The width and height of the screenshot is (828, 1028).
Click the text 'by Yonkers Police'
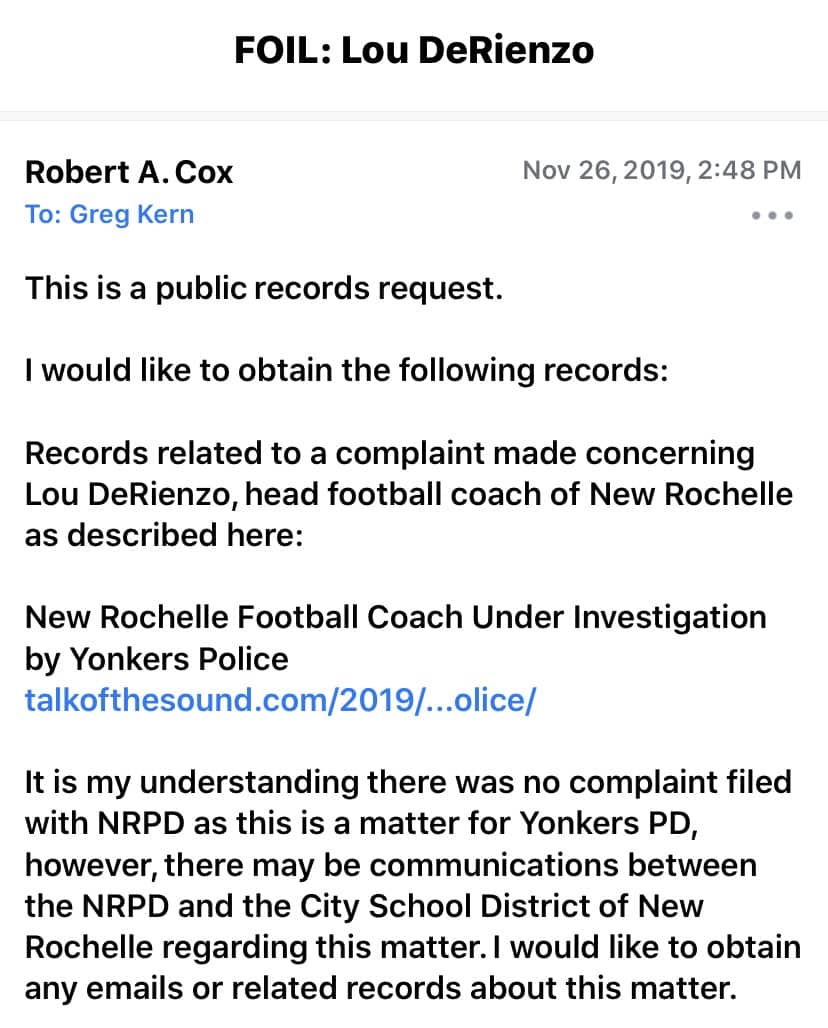click(x=157, y=659)
